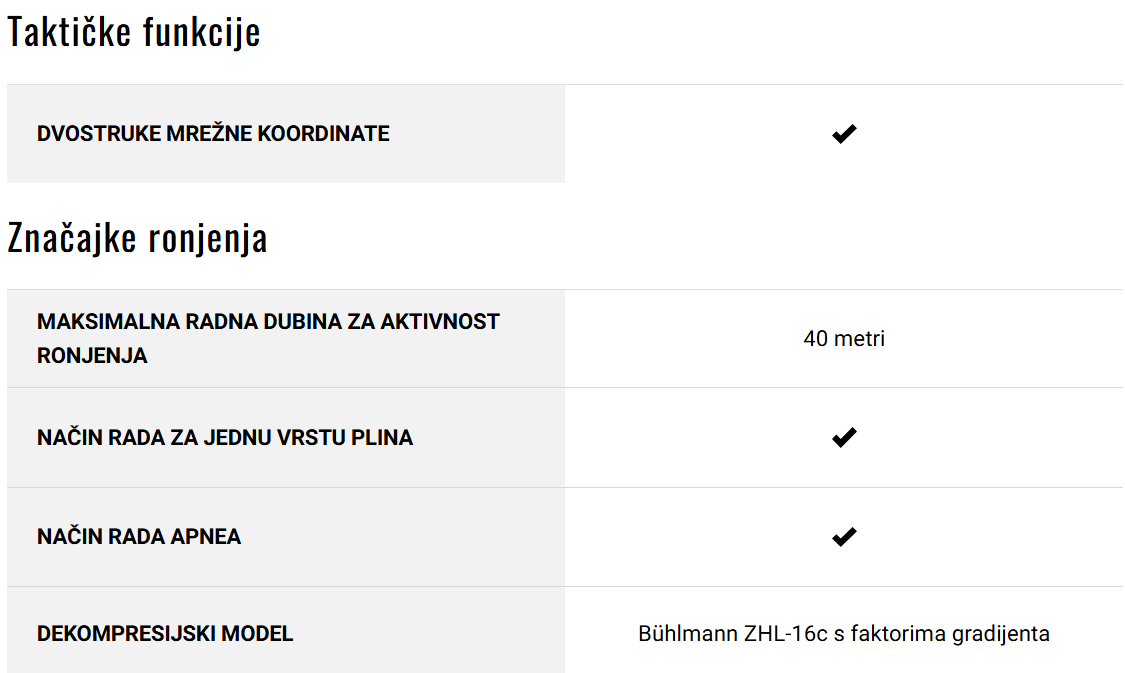Click the checkmark for Dvostruke mrežne koordinate

[x=844, y=133]
